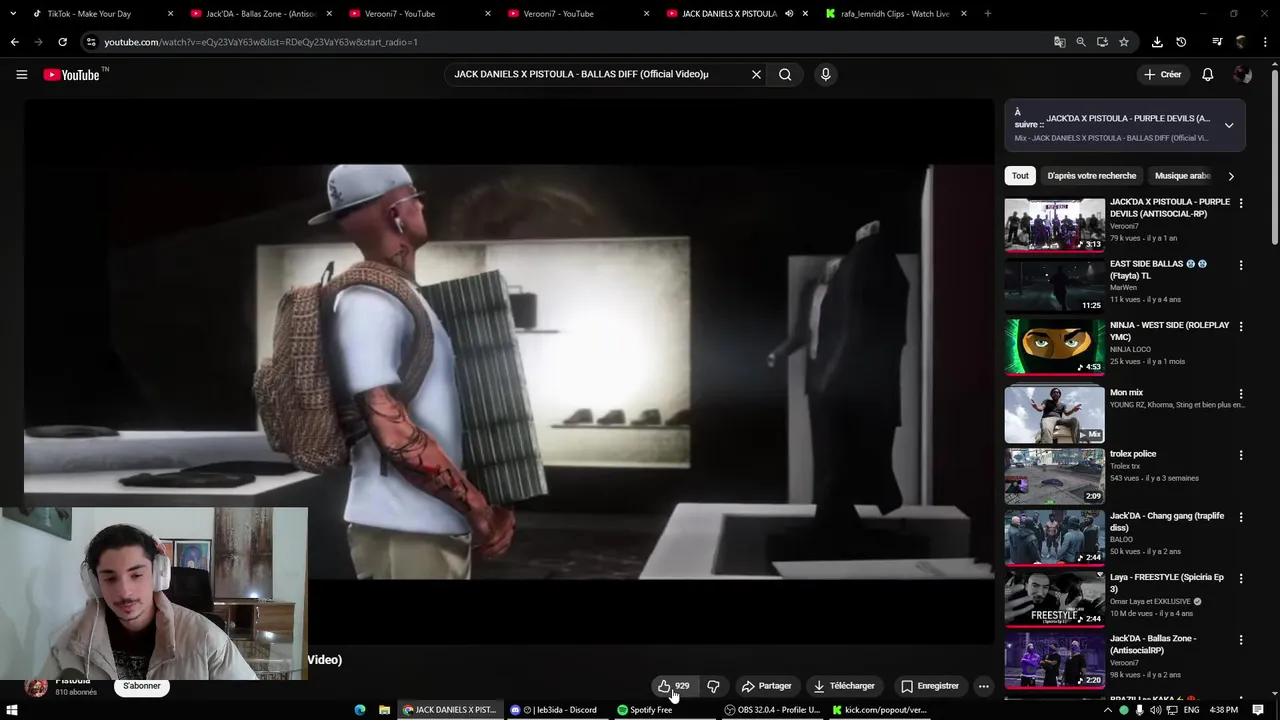The height and width of the screenshot is (720, 1280).
Task: Save the video with Enregistrer
Action: click(930, 686)
